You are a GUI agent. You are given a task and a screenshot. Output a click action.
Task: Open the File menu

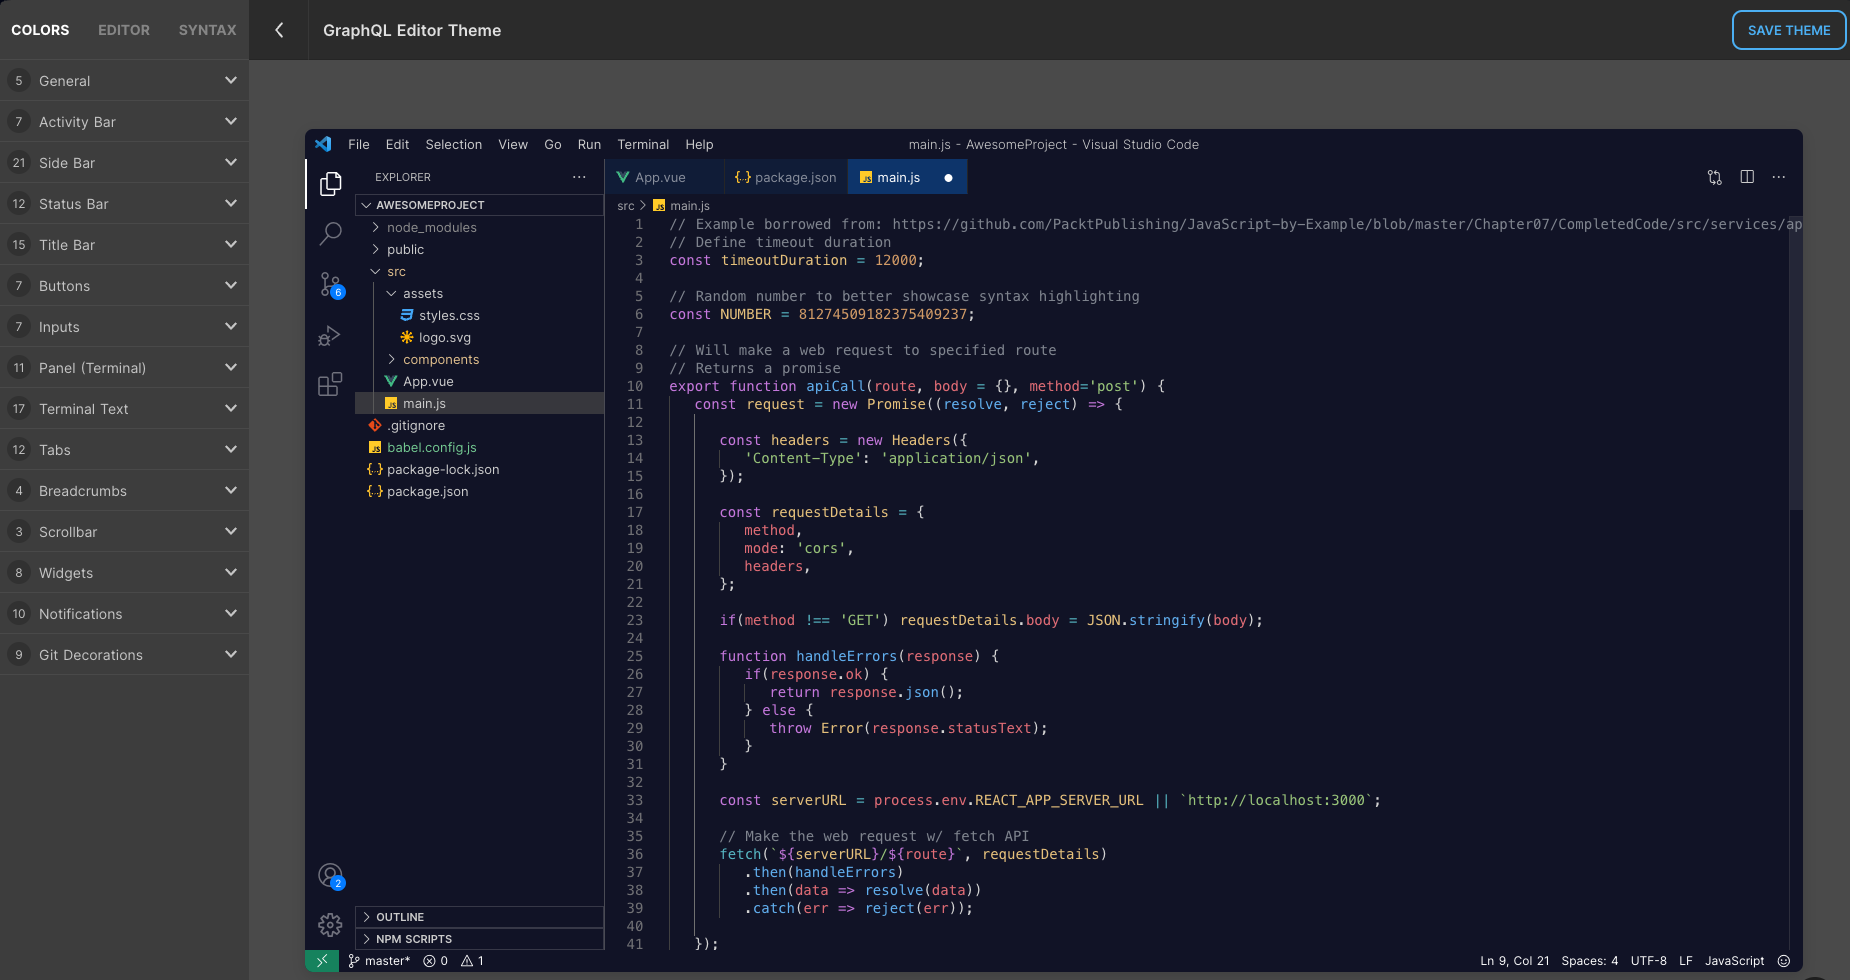[359, 145]
